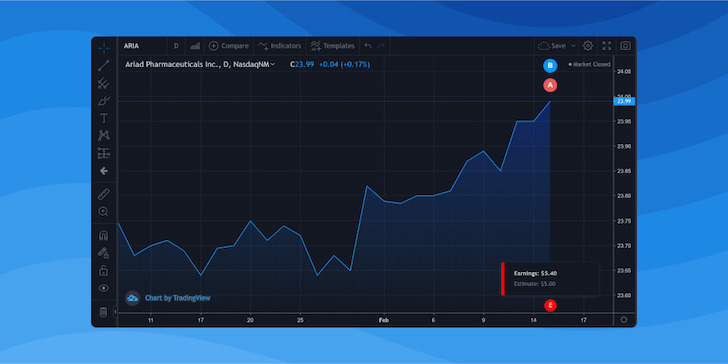Toggle magnet mode
The height and width of the screenshot is (364, 728).
[x=104, y=235]
